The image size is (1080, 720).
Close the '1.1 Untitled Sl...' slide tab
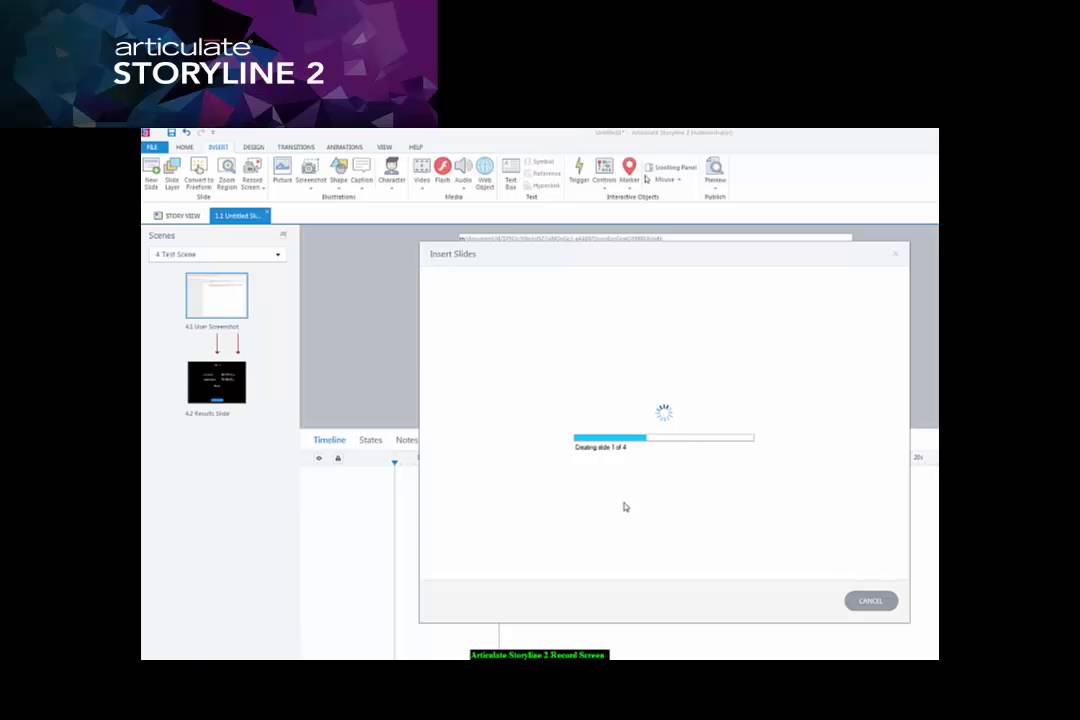267,211
